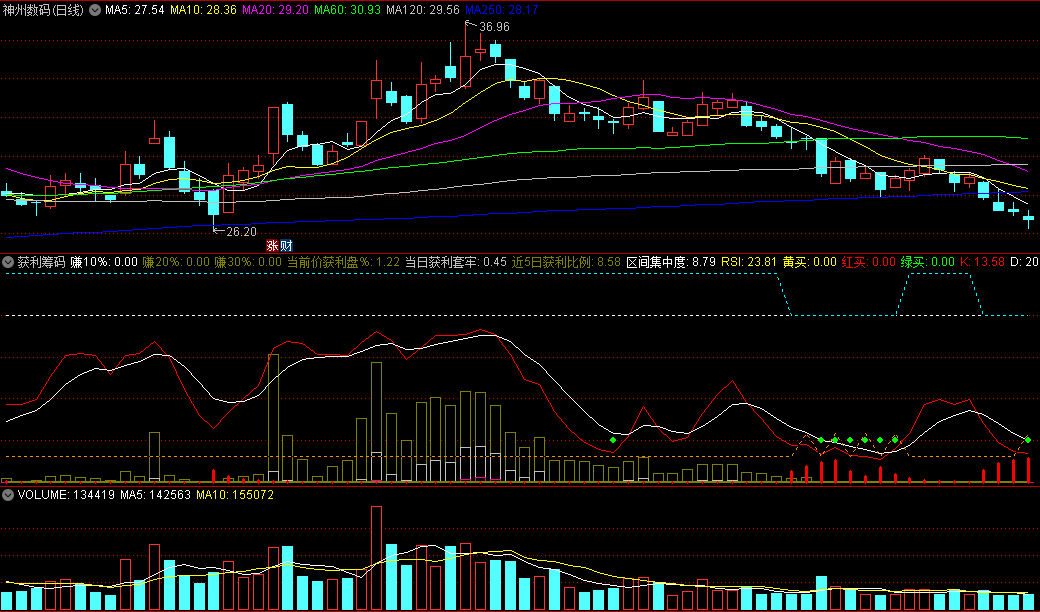Click the 赚20%: 0.00 value
1040x612 pixels.
pos(176,261)
